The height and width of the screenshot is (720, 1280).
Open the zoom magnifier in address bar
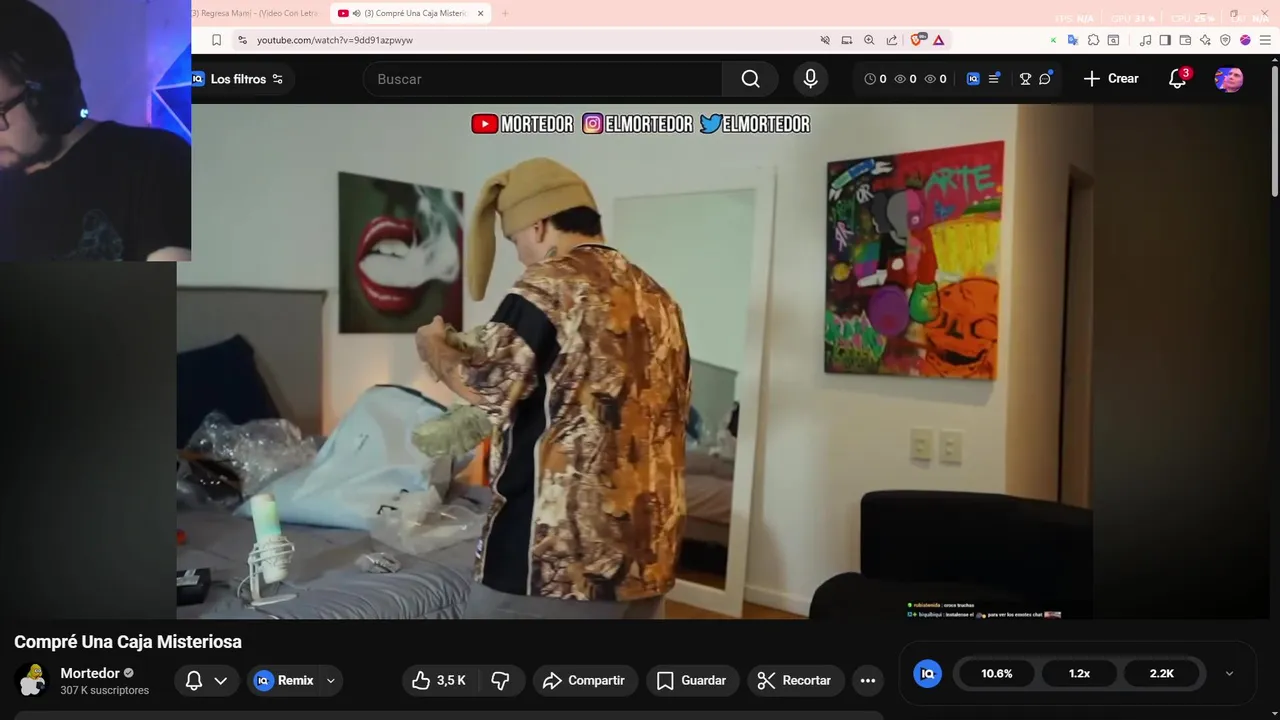[869, 40]
